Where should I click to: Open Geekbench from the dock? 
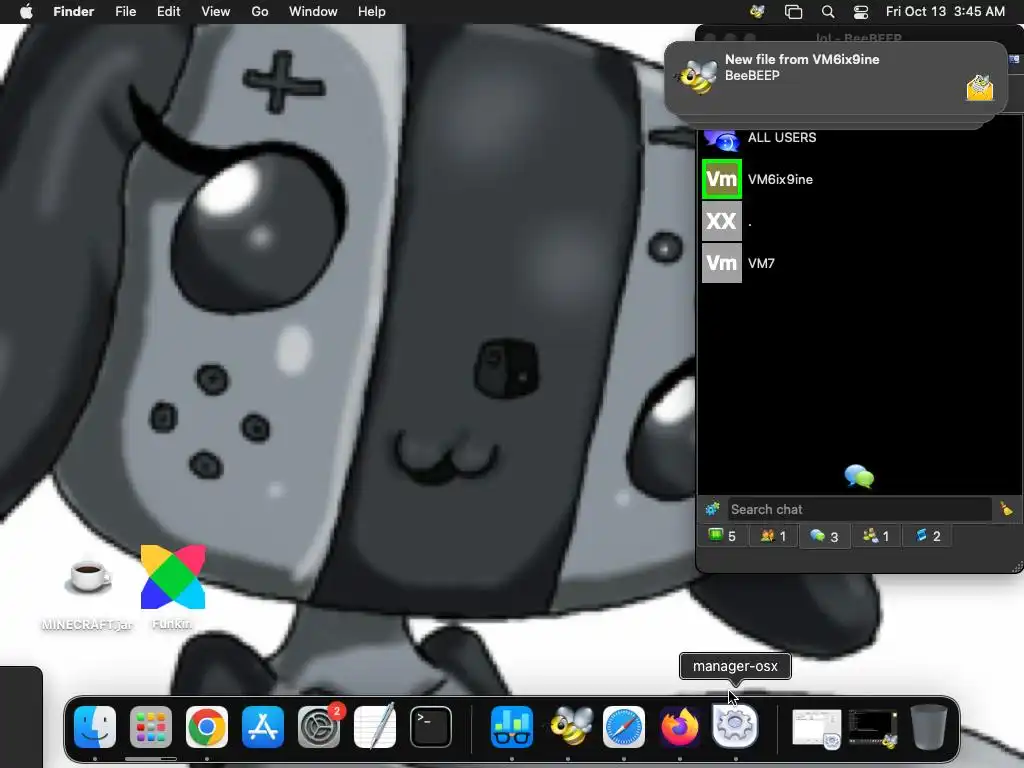pos(511,727)
